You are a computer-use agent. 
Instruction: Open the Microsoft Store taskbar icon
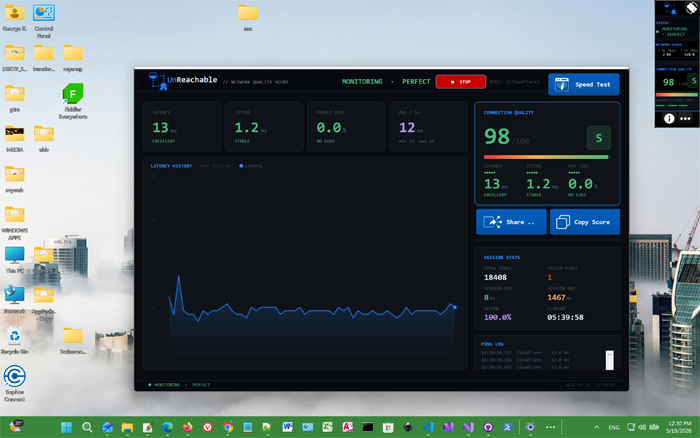click(388, 427)
